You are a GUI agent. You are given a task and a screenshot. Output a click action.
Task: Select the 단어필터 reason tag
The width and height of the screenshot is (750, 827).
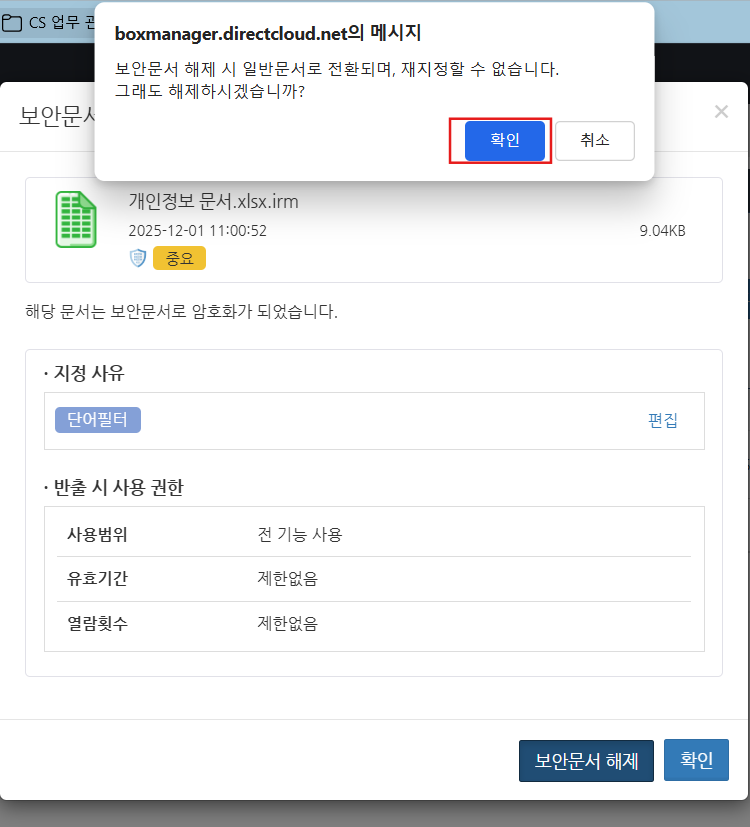pos(98,420)
